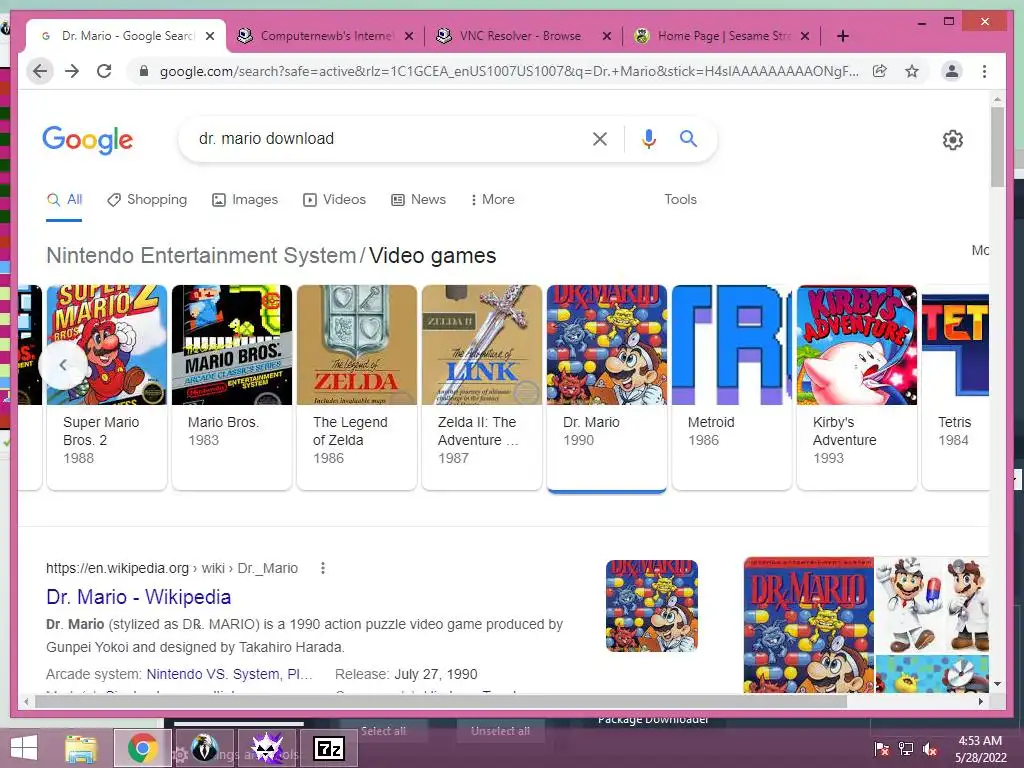Open the Wikipedia result three-dot options
Screen dimensions: 1024x768
(x=323, y=568)
